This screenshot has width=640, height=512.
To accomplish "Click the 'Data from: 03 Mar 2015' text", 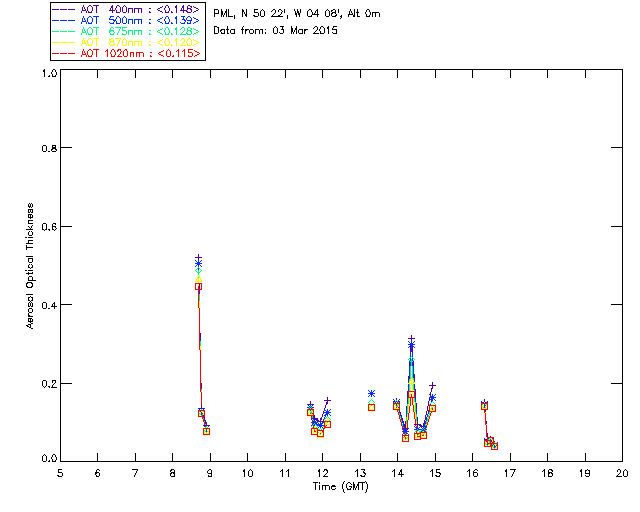I will [276, 31].
